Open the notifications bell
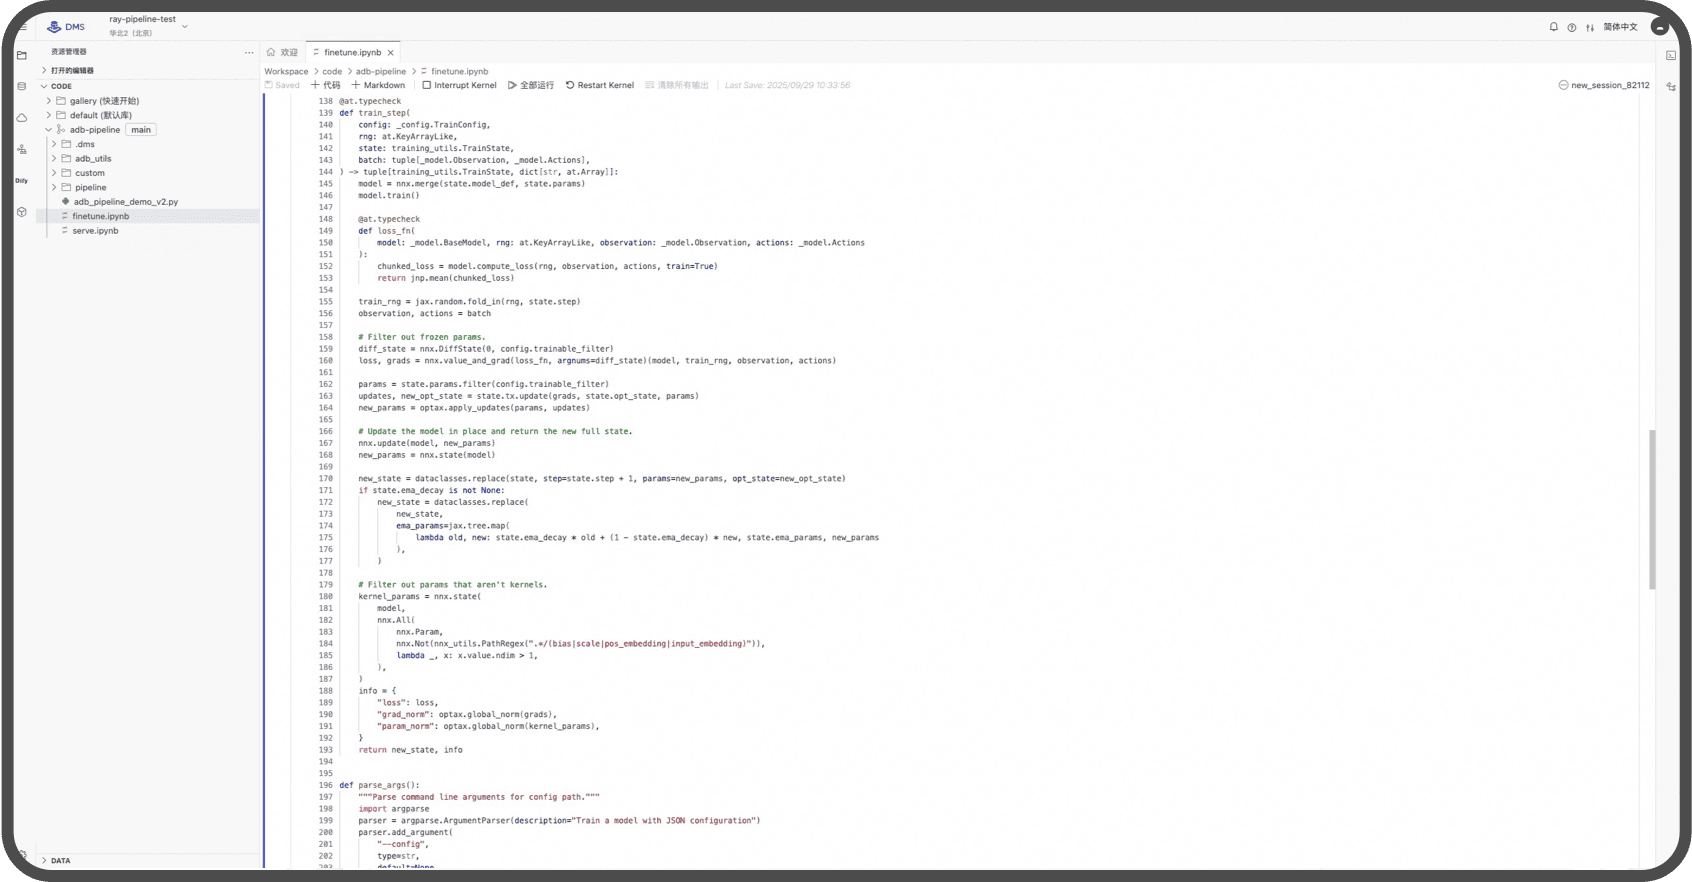The image size is (1692, 882). 1553,27
